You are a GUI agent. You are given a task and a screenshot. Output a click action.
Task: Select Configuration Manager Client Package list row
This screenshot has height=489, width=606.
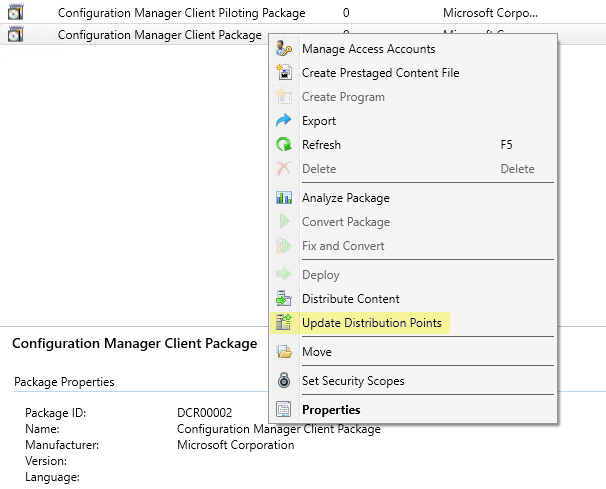(134, 34)
